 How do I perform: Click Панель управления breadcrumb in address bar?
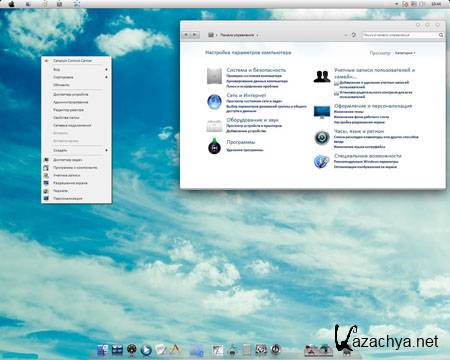click(x=237, y=35)
